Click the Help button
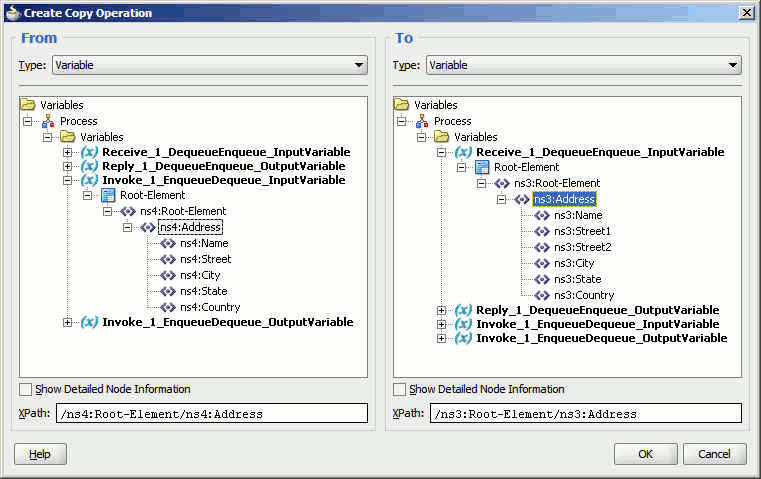Viewport: 761px width, 479px height. [x=40, y=454]
